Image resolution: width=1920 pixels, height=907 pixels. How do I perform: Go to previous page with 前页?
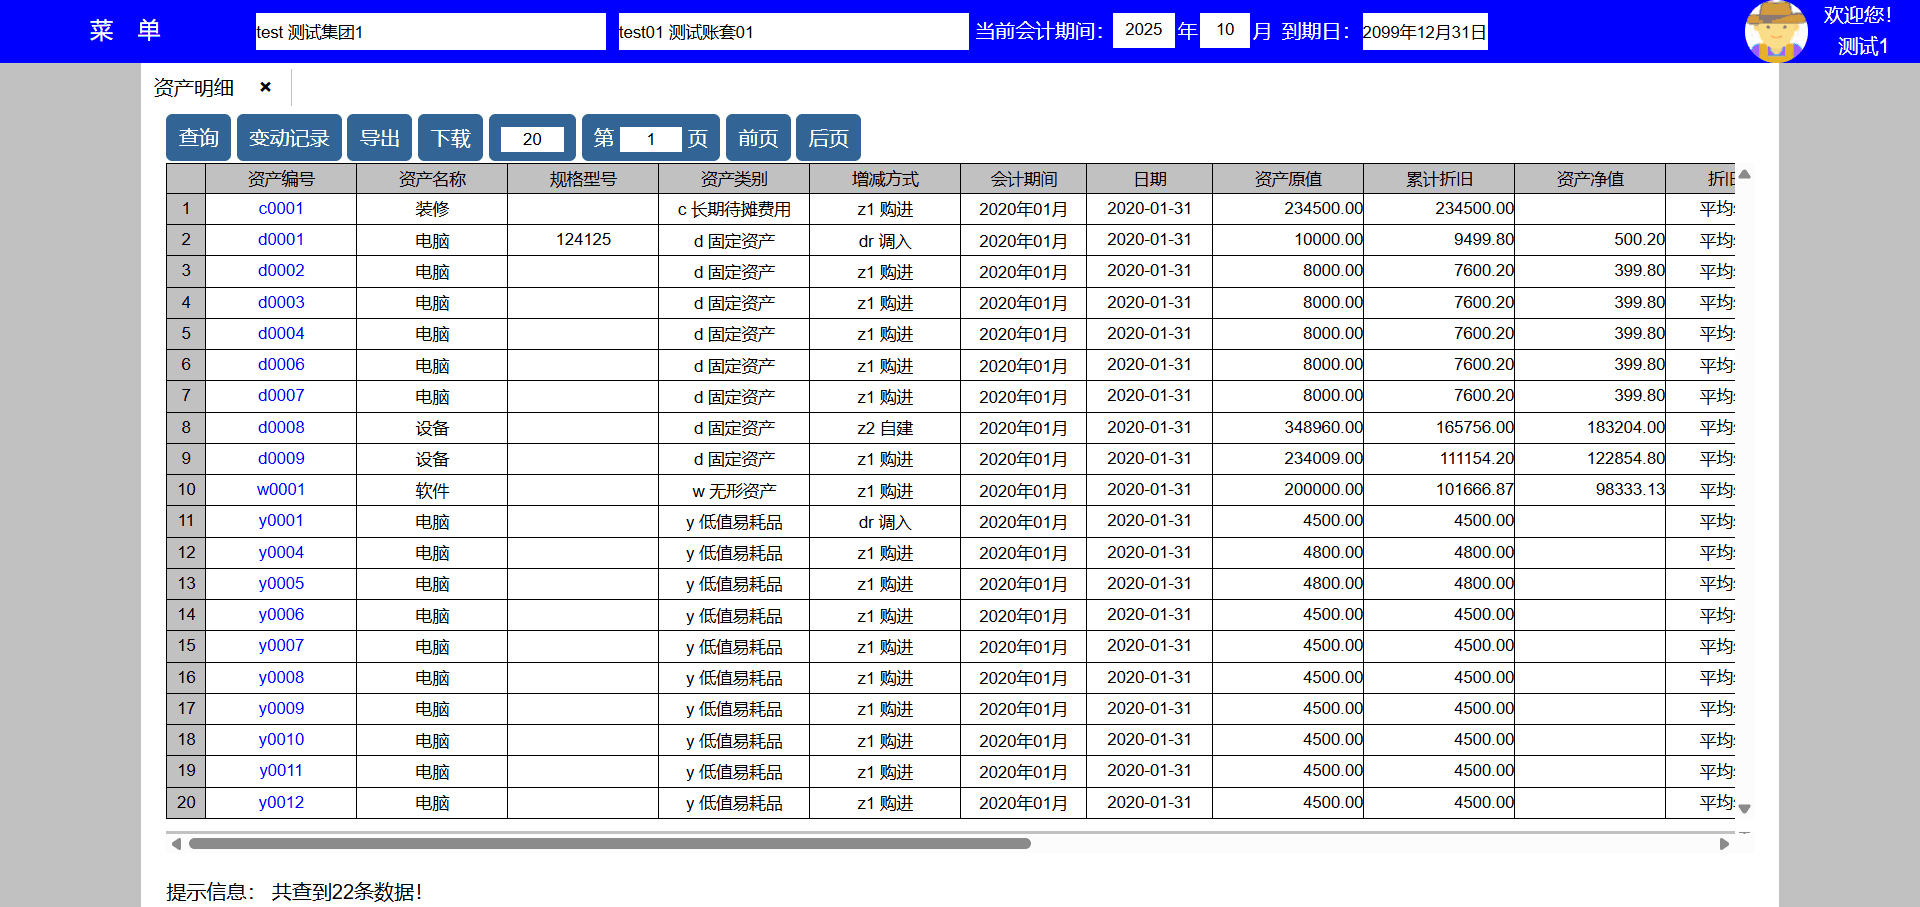click(x=758, y=138)
